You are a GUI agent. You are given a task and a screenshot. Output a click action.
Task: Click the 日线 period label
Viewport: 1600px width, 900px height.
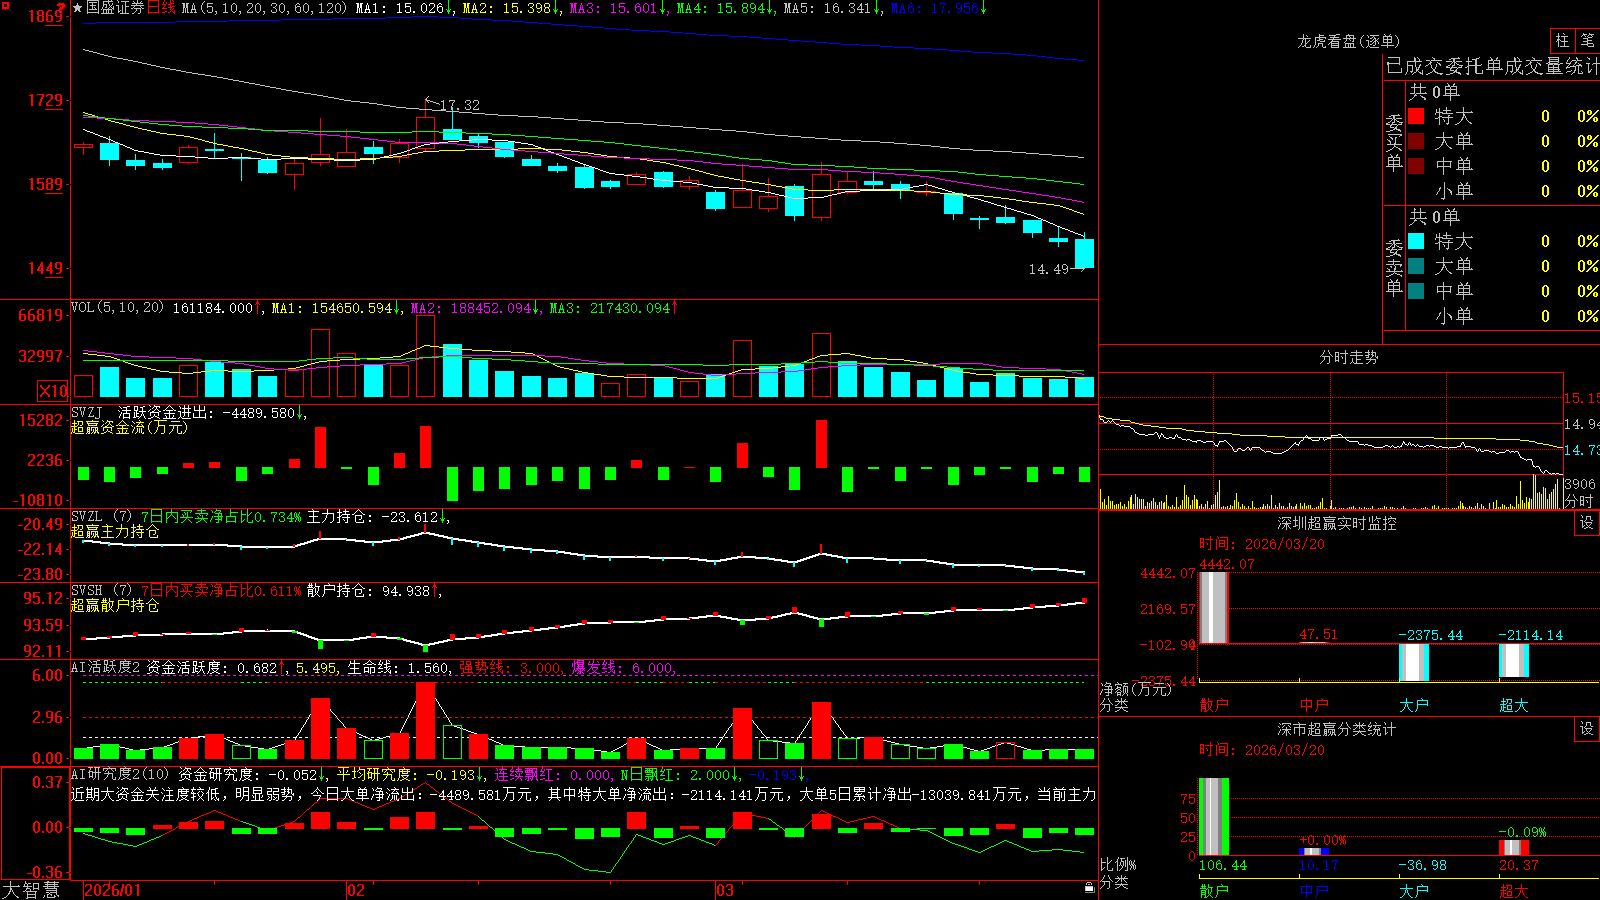tap(162, 8)
